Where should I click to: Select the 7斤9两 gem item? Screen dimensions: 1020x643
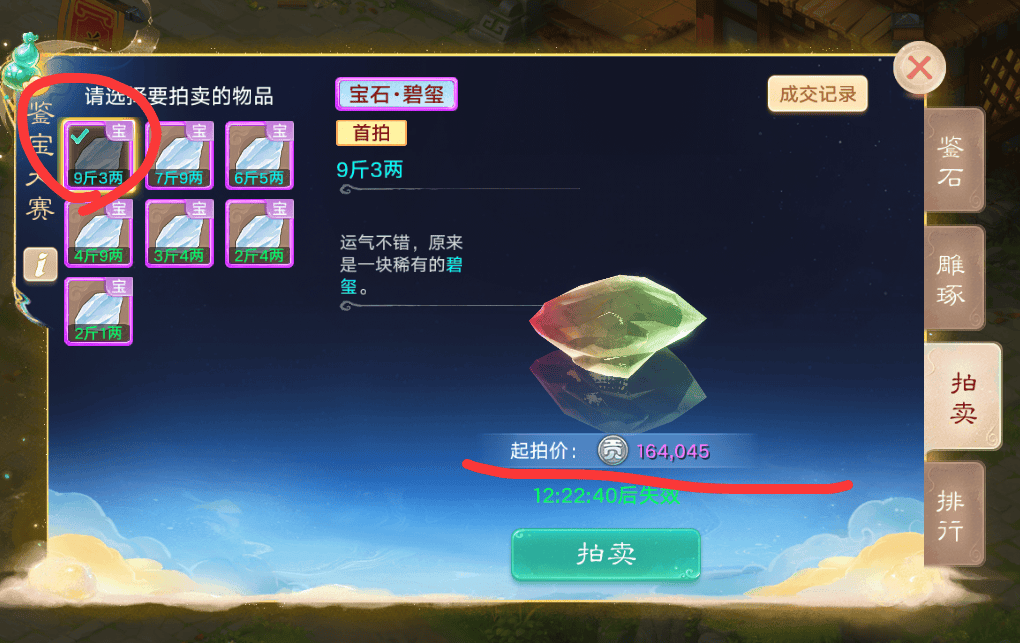click(179, 156)
